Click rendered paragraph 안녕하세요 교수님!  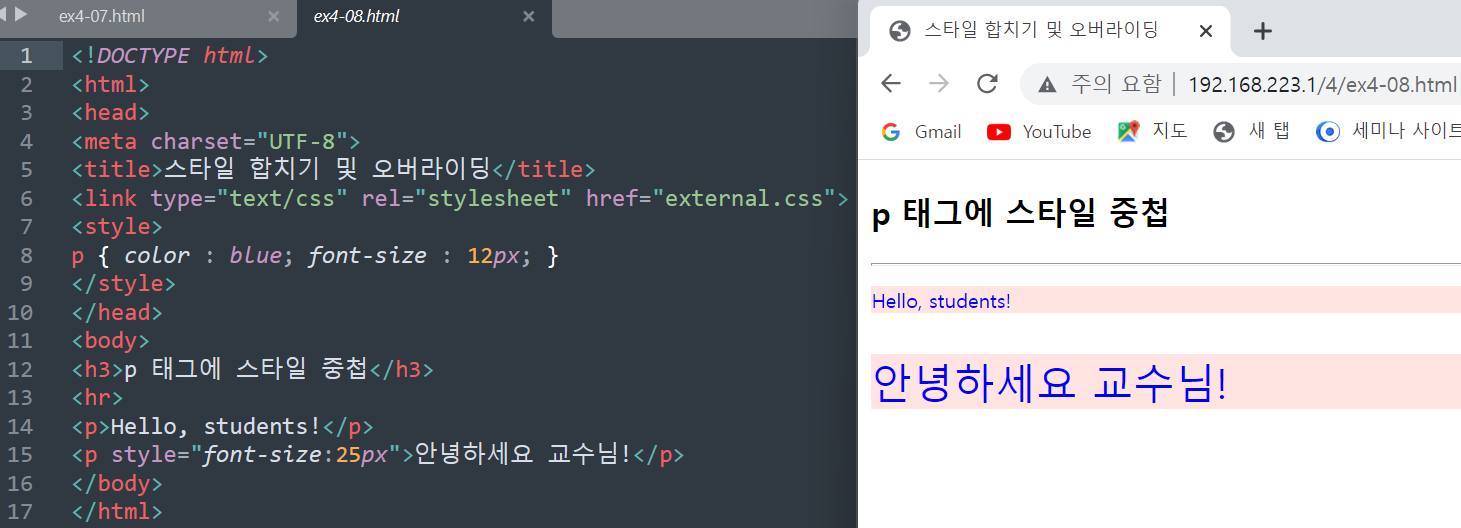click(x=1049, y=382)
